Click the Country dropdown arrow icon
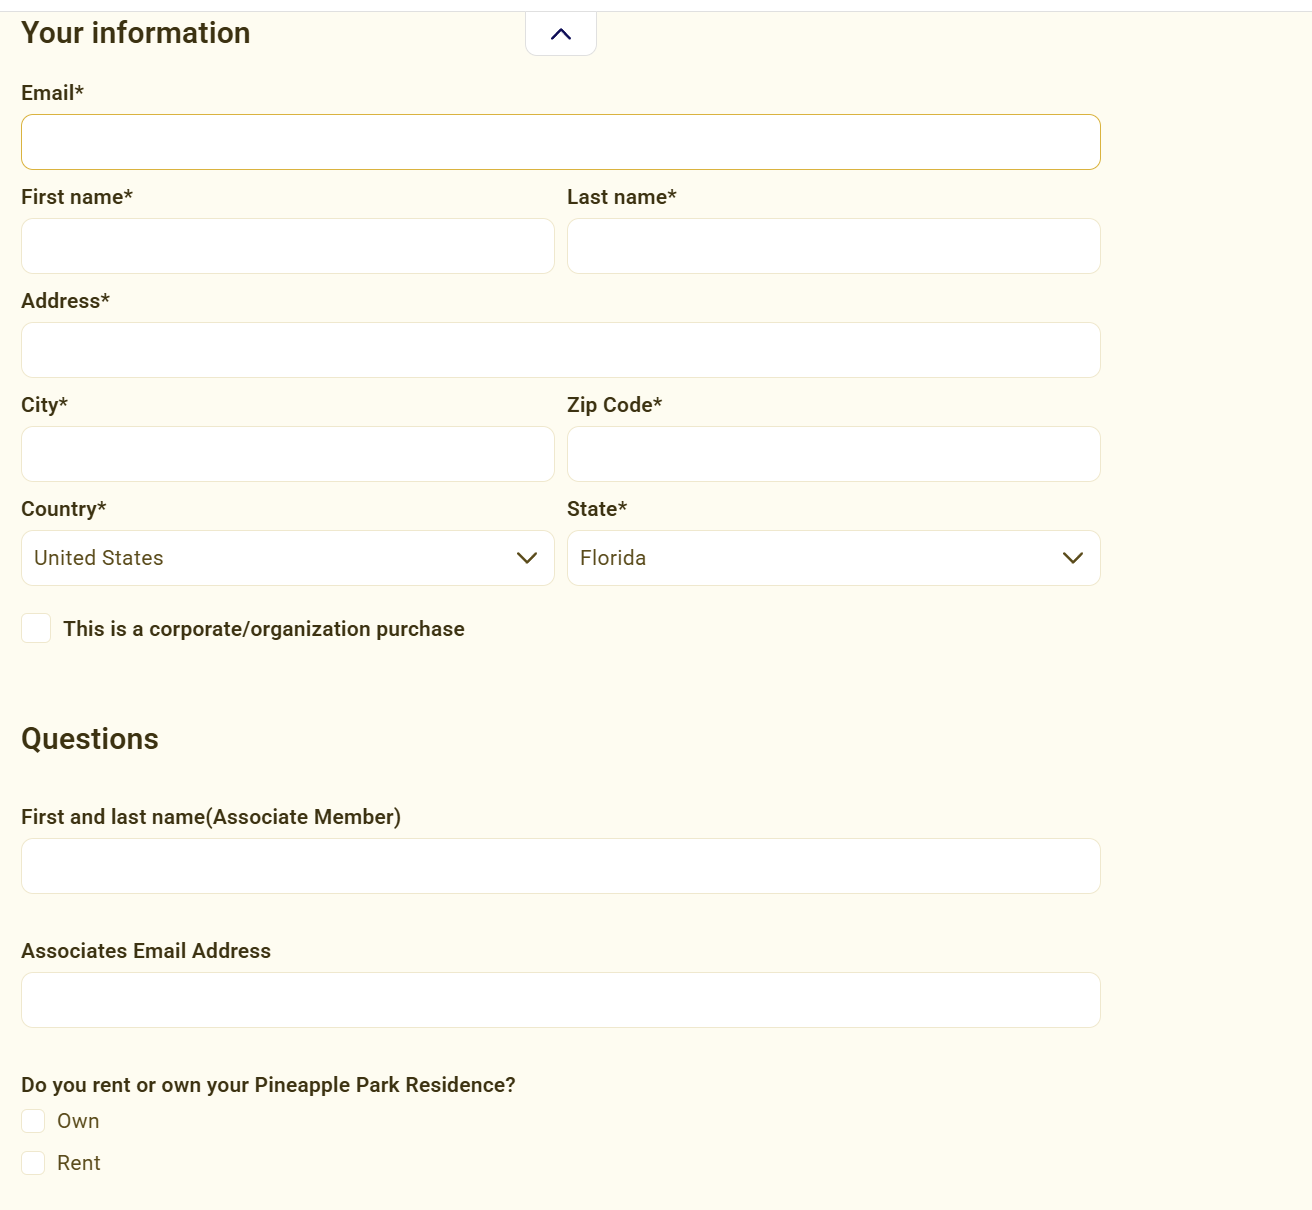Image resolution: width=1312 pixels, height=1210 pixels. (527, 558)
